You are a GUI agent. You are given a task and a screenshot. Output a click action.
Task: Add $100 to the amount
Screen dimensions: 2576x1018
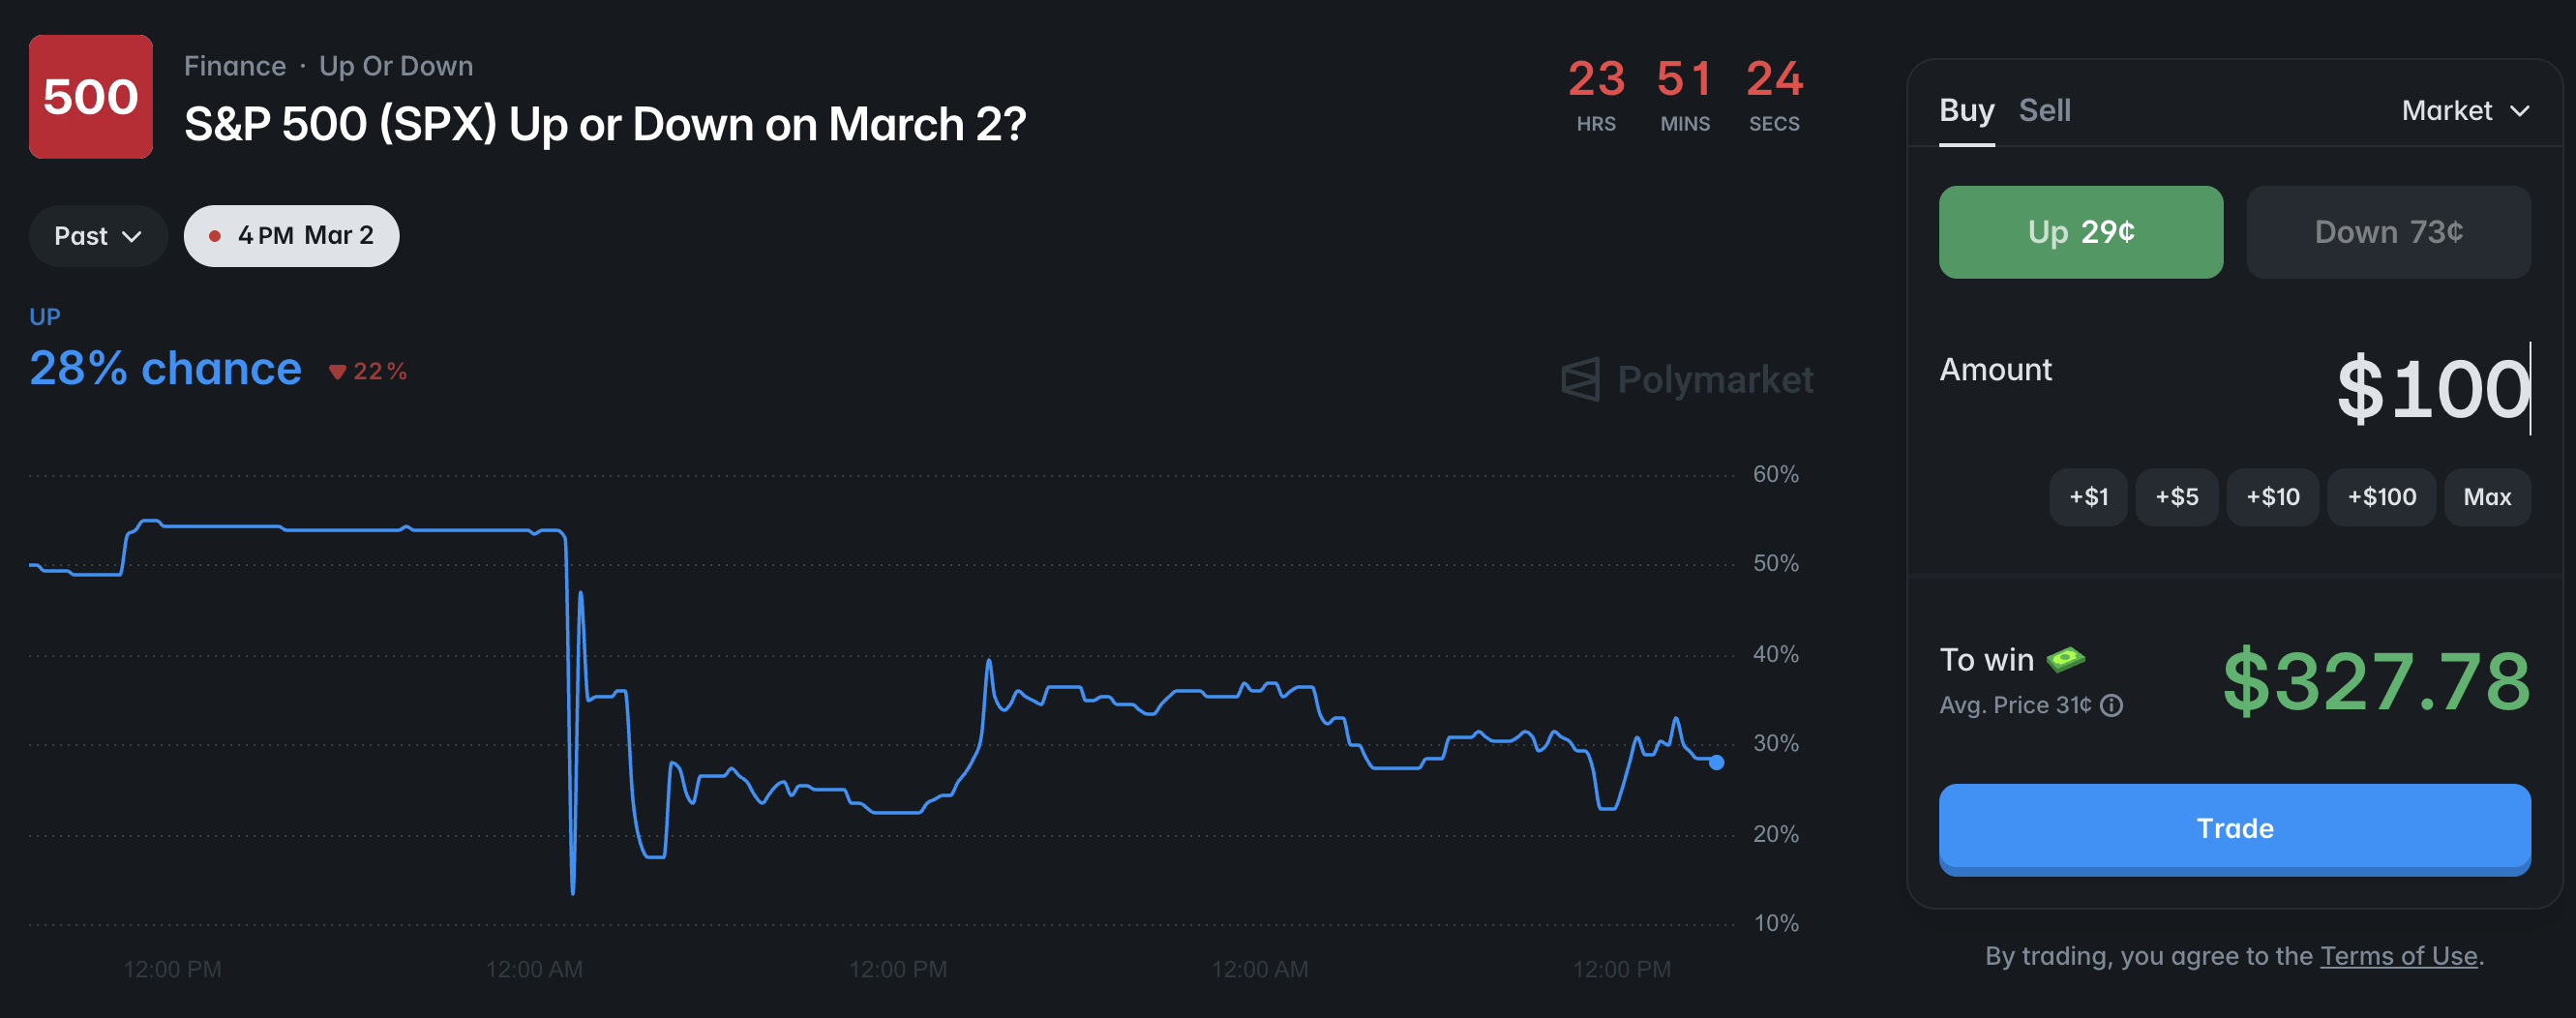[2382, 497]
